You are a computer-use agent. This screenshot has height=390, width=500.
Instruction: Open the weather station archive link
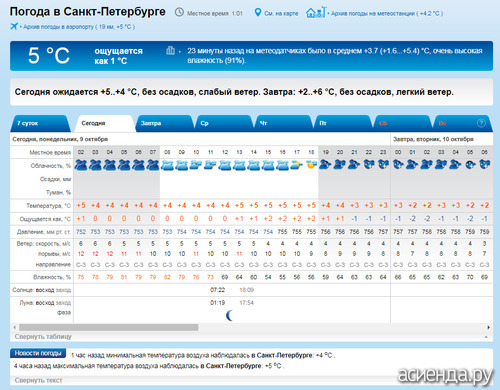coord(387,13)
